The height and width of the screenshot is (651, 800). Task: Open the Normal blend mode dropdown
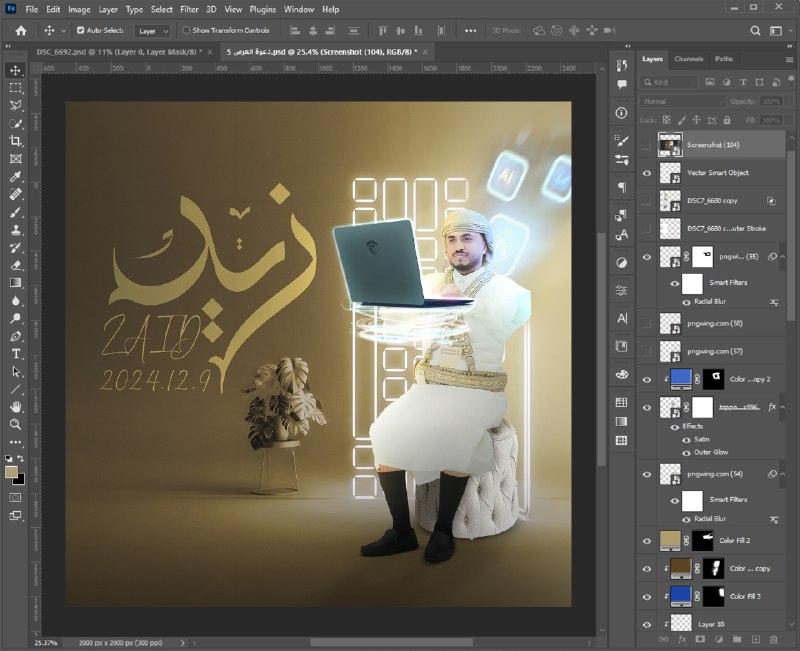pos(682,102)
